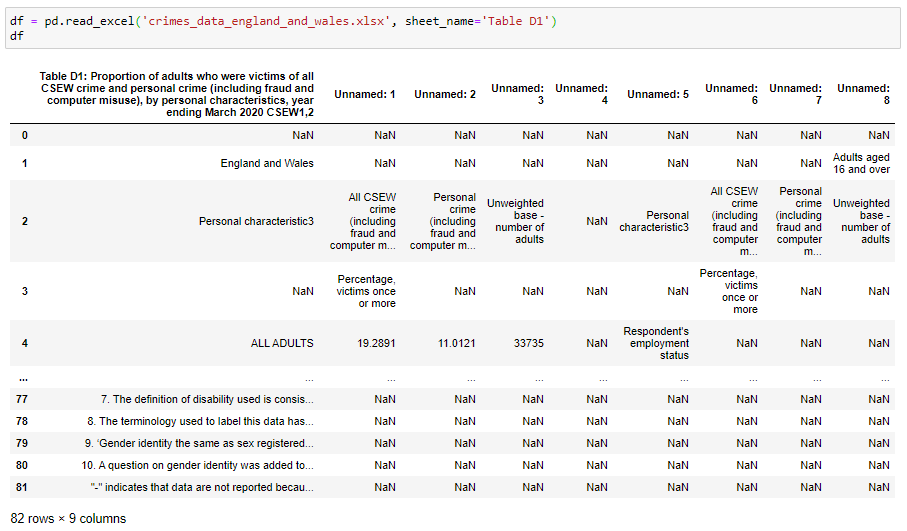Select the 'Unnamed: 1' column header
This screenshot has width=907, height=531.
[x=364, y=94]
